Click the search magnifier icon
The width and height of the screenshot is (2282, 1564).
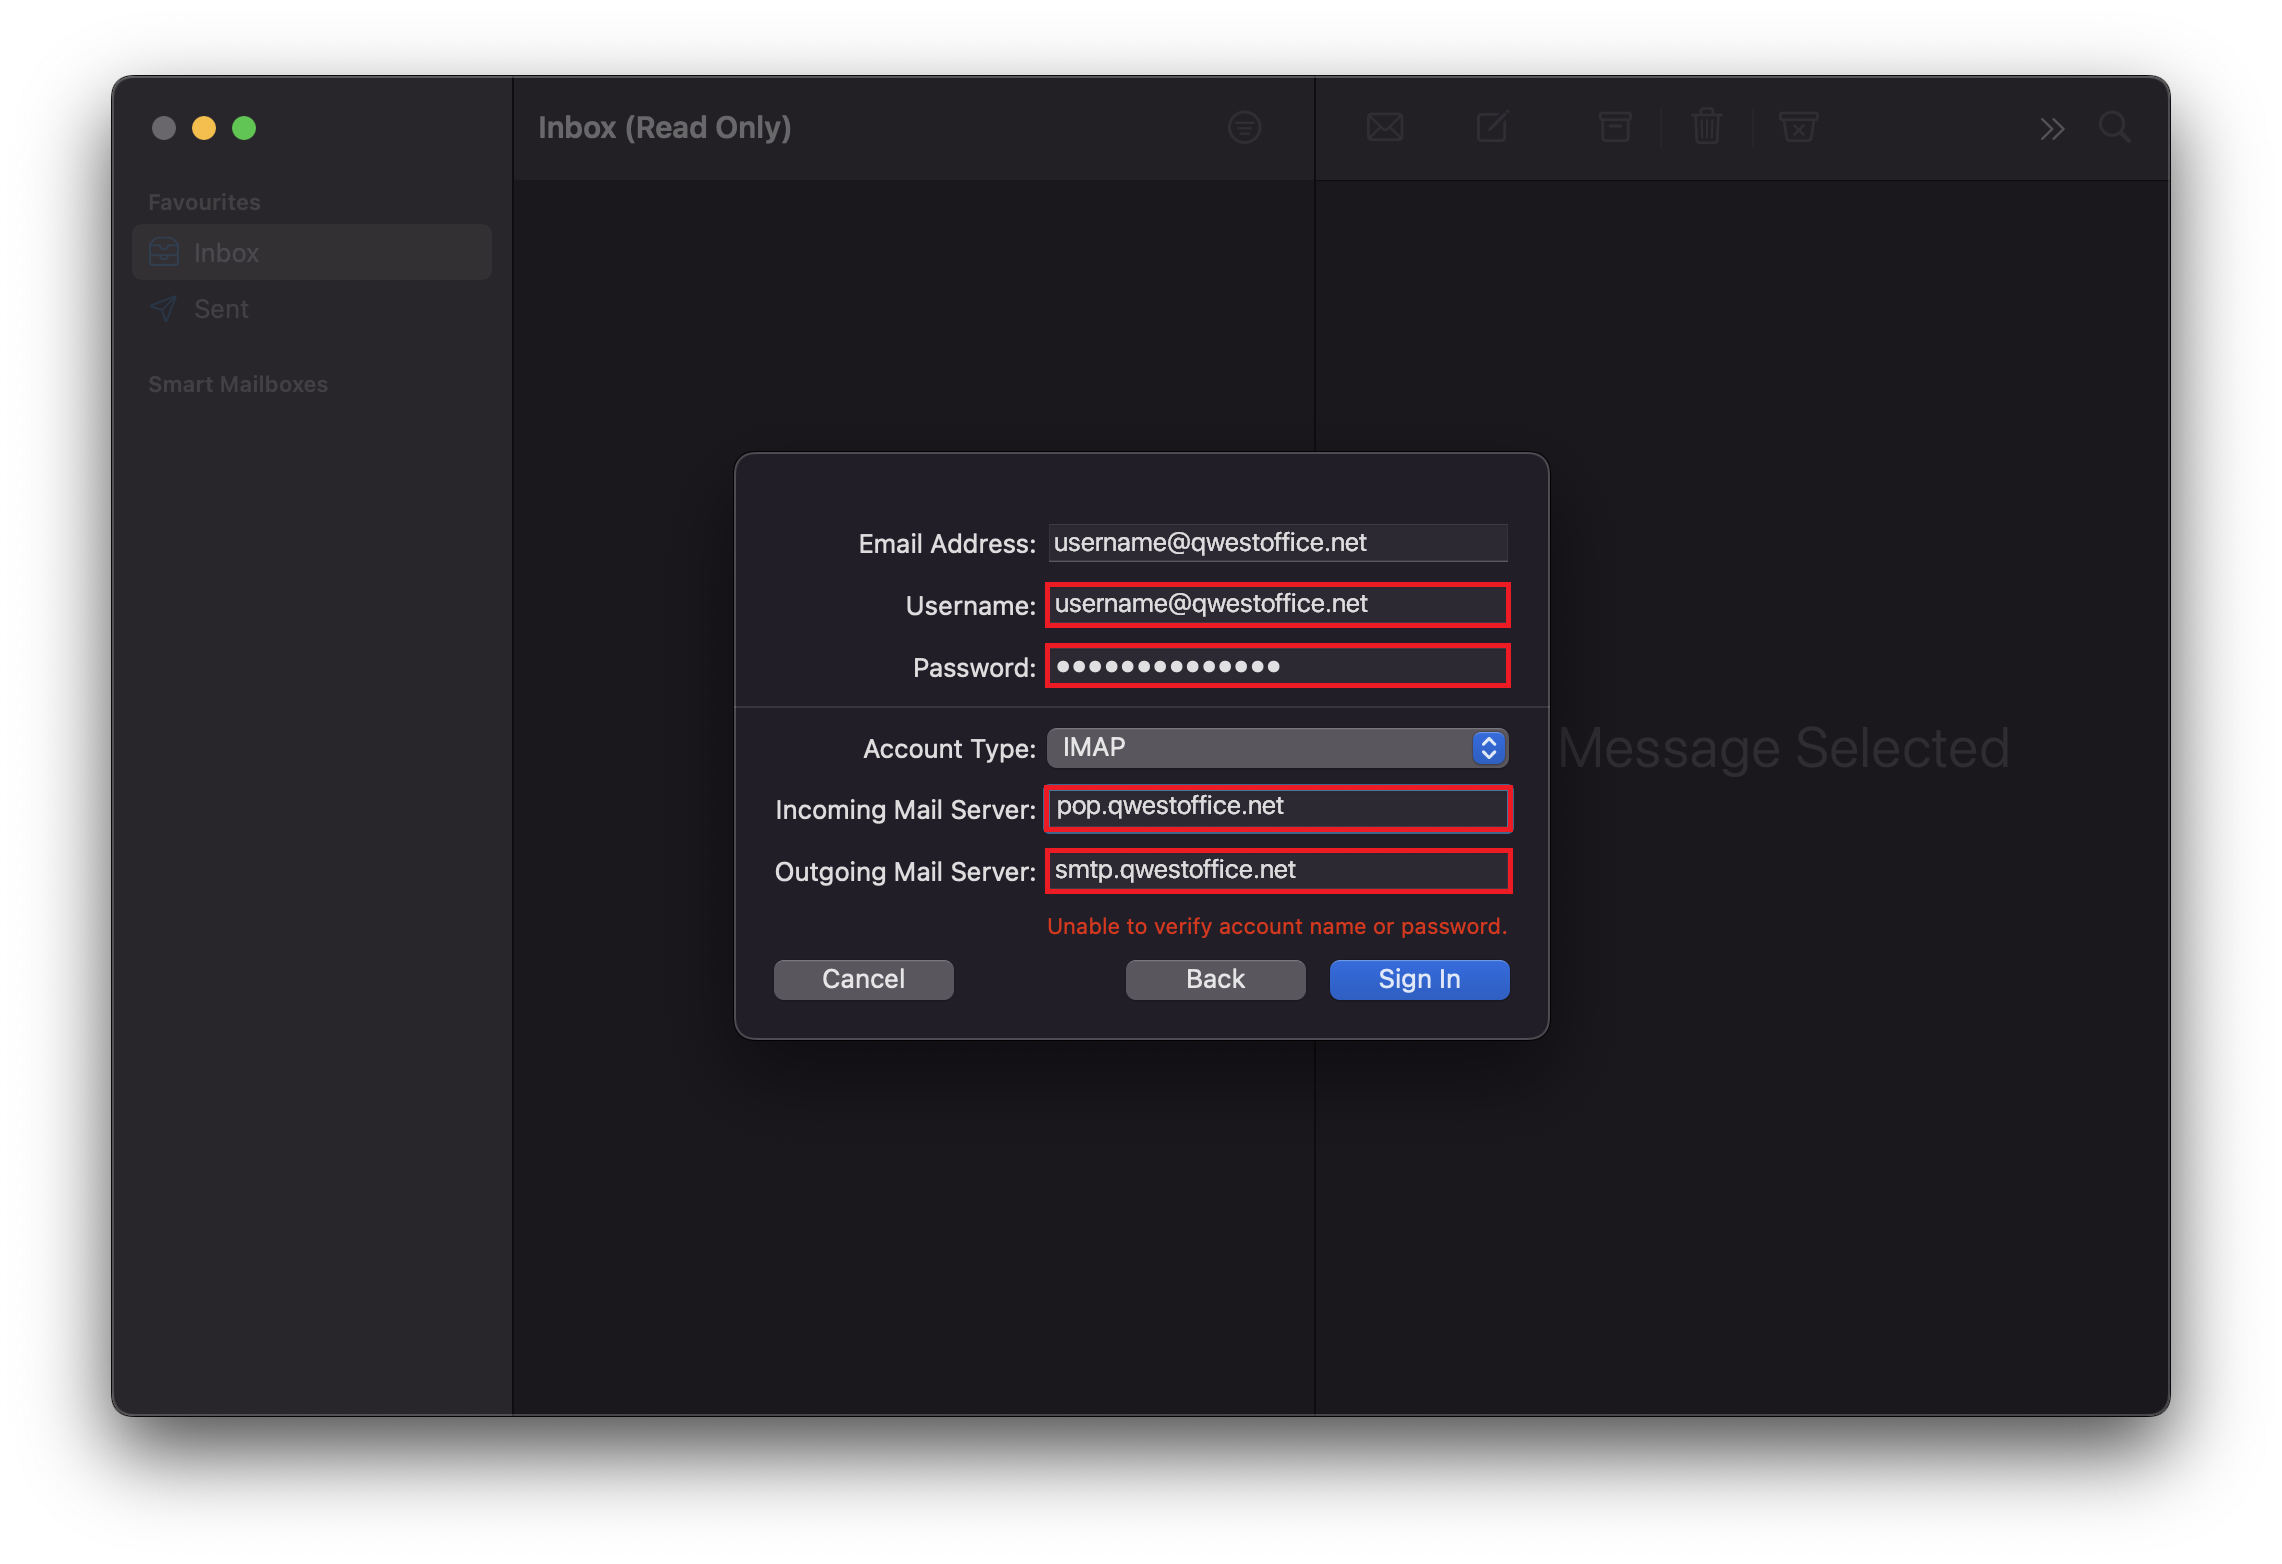[2114, 128]
